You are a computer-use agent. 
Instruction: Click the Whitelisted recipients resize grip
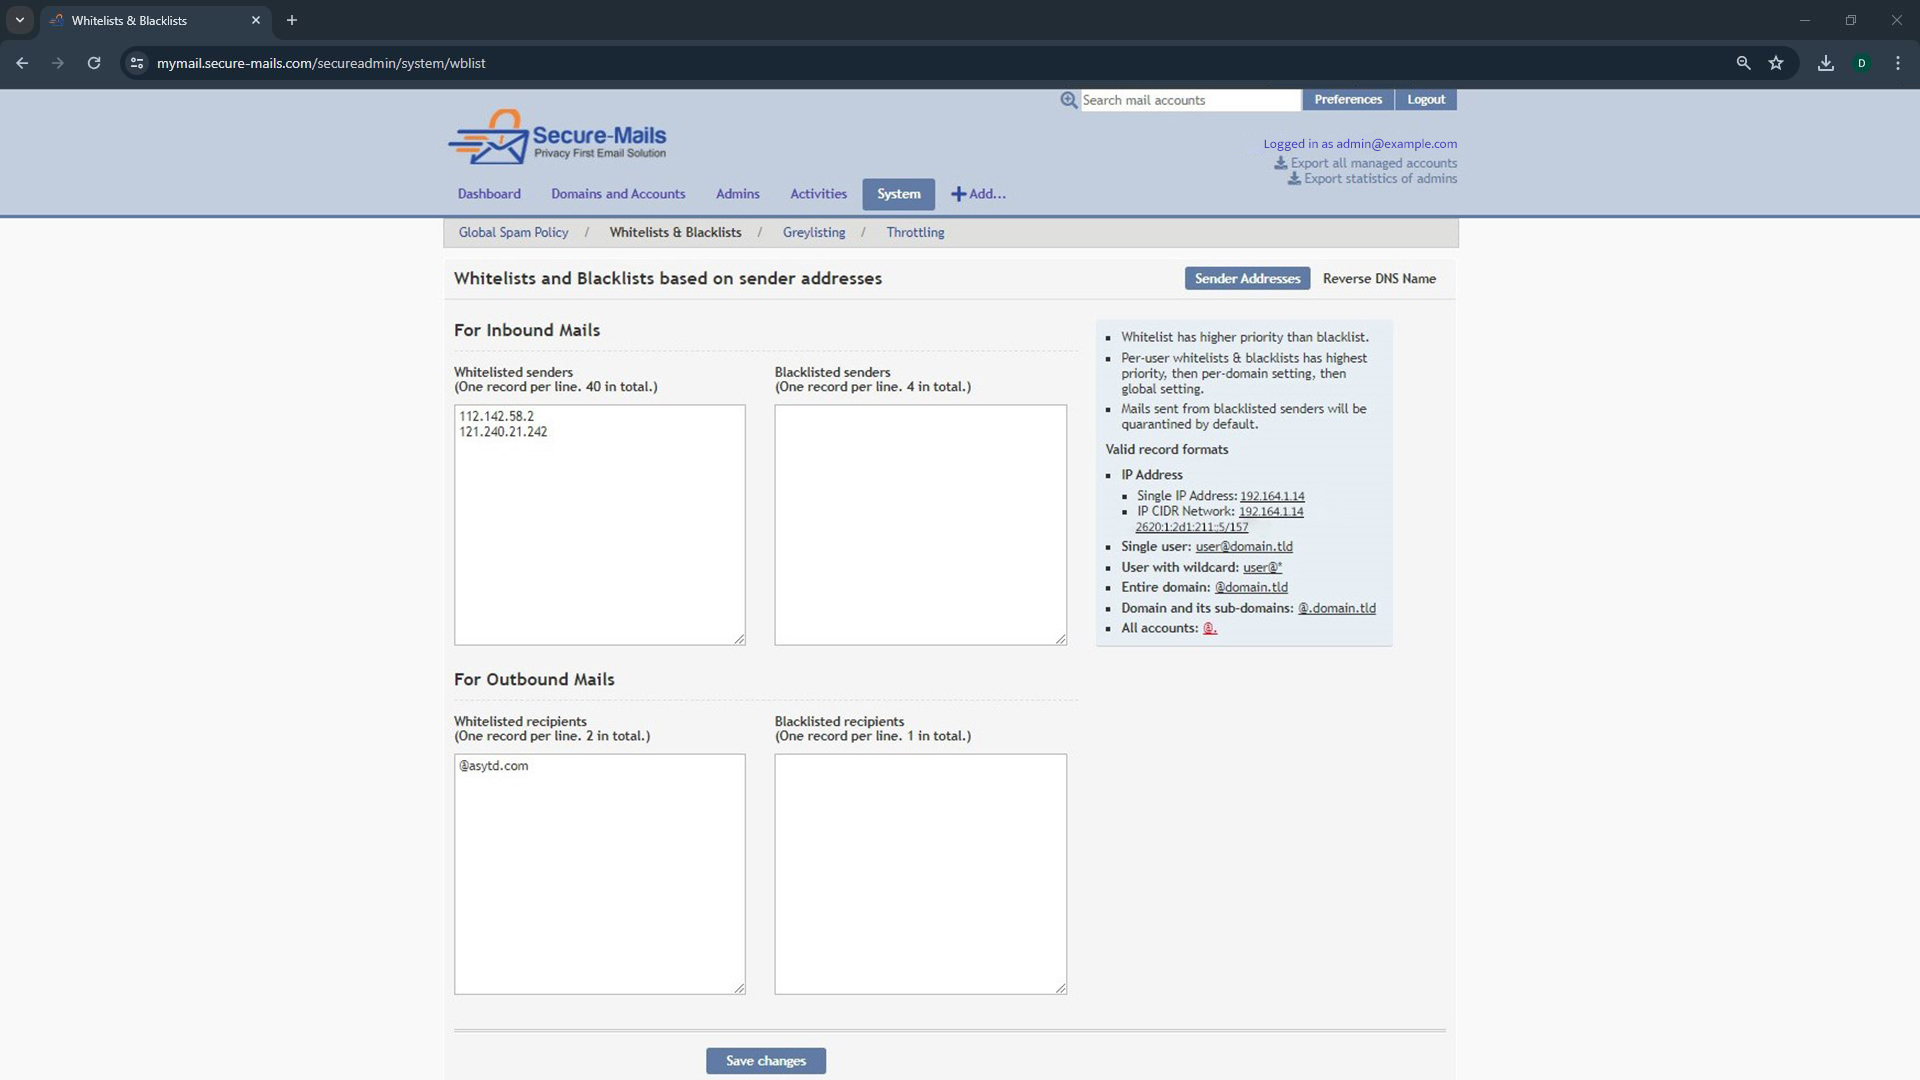[x=739, y=988]
